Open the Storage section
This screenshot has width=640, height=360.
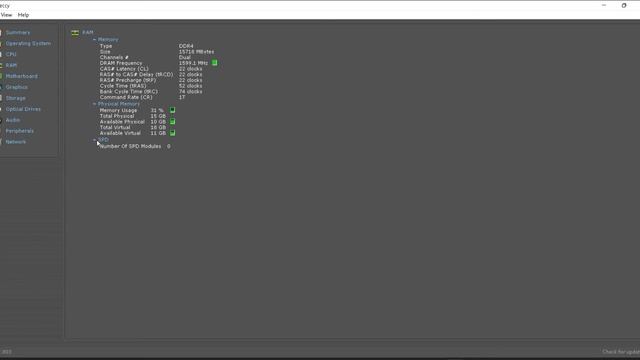(x=16, y=98)
